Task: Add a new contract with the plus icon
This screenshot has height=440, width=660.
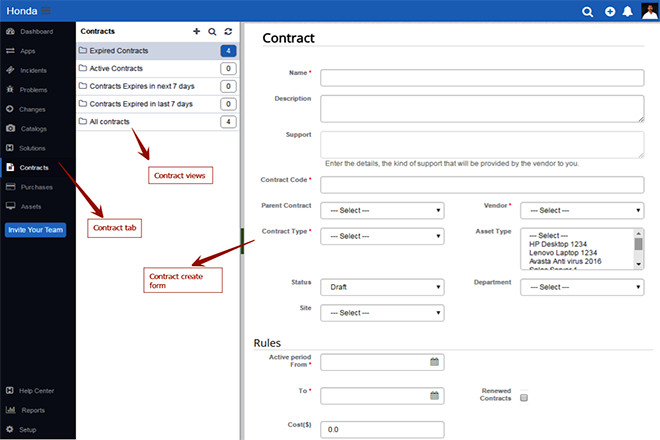Action: pos(196,31)
